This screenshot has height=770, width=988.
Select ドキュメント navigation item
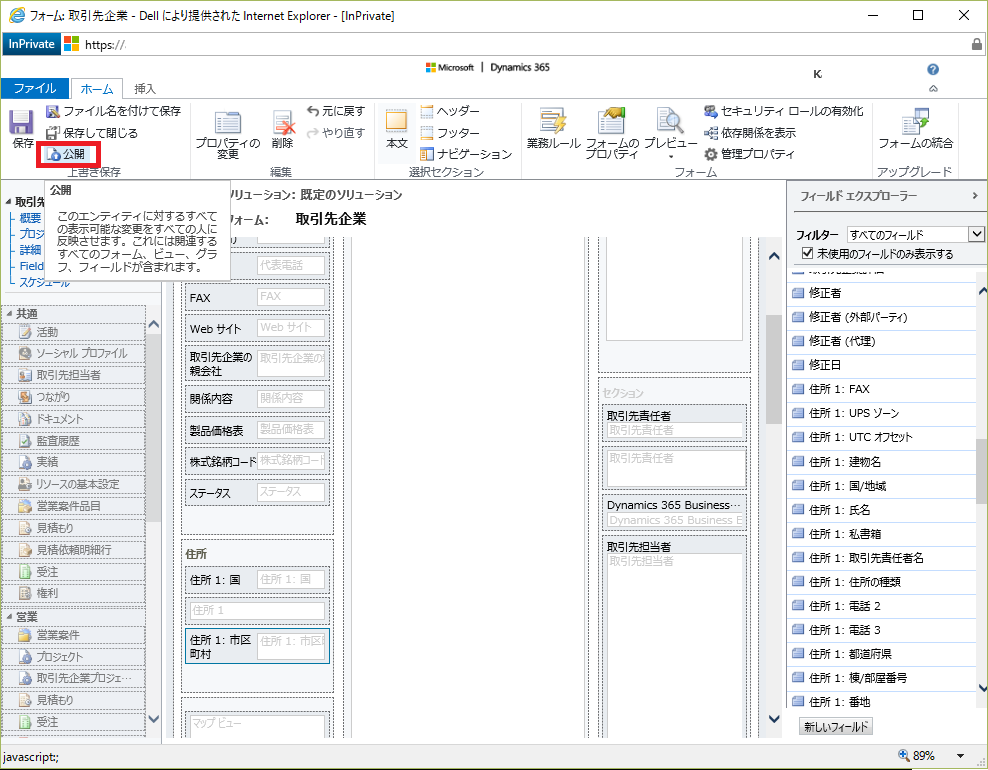74,419
